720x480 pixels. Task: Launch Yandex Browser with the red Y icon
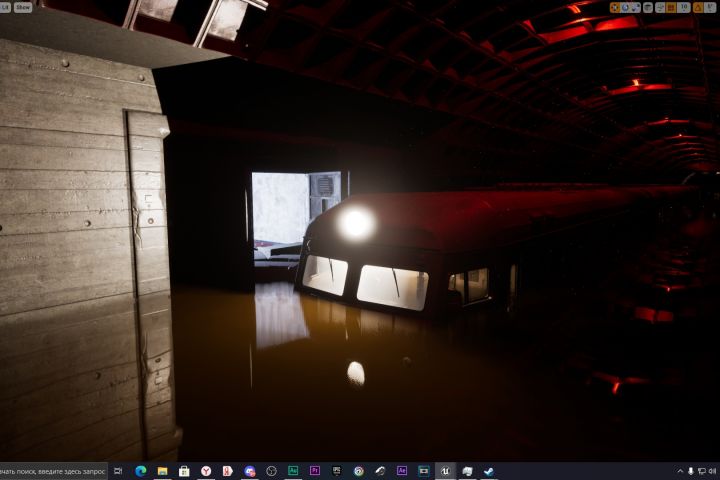tap(206, 471)
